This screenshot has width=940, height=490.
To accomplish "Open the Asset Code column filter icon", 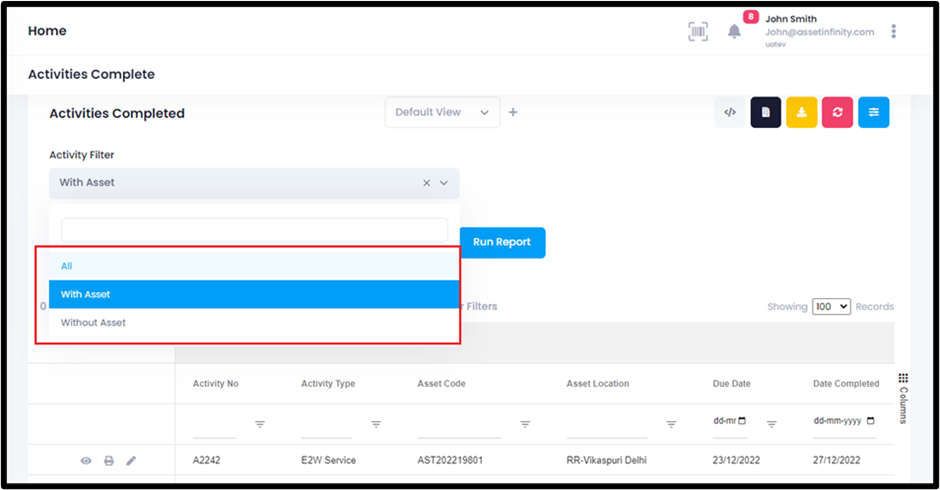I will tap(525, 424).
